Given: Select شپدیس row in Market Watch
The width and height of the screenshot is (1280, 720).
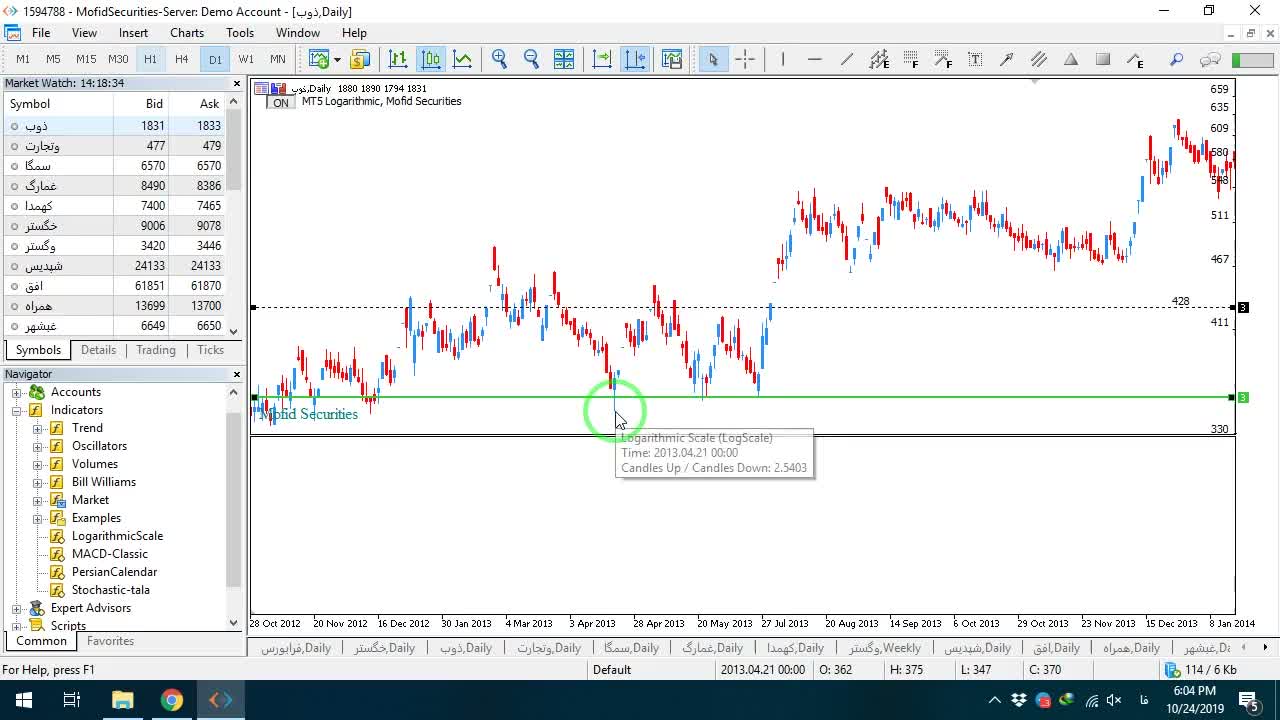Looking at the screenshot, I should pos(115,266).
